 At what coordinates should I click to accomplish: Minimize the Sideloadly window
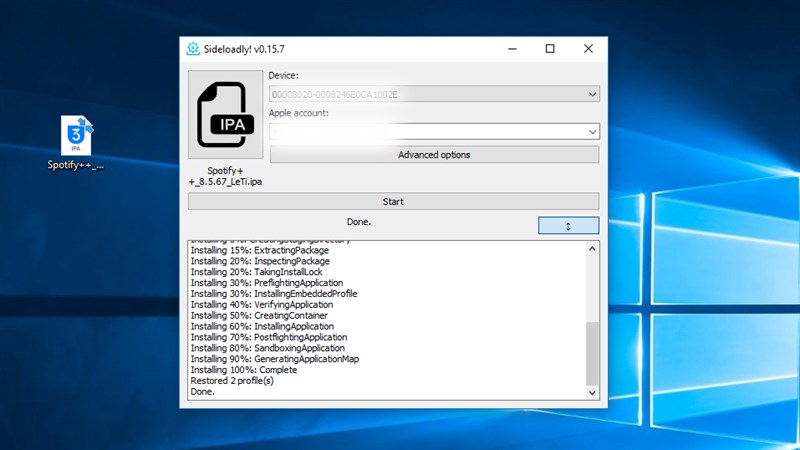pyautogui.click(x=512, y=49)
